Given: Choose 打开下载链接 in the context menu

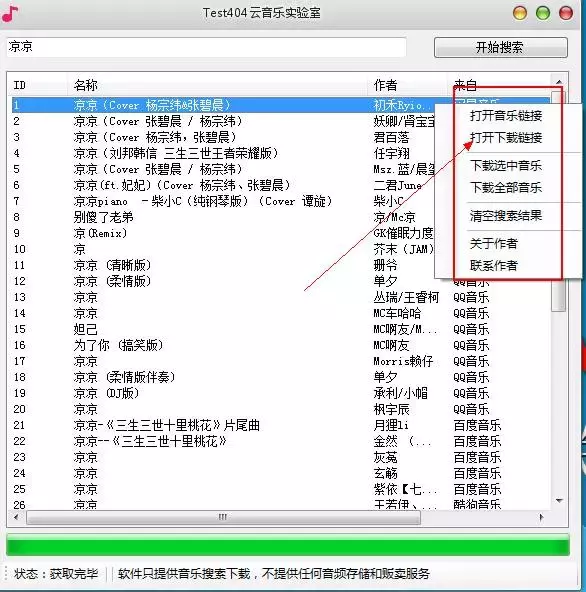Looking at the screenshot, I should point(506,137).
